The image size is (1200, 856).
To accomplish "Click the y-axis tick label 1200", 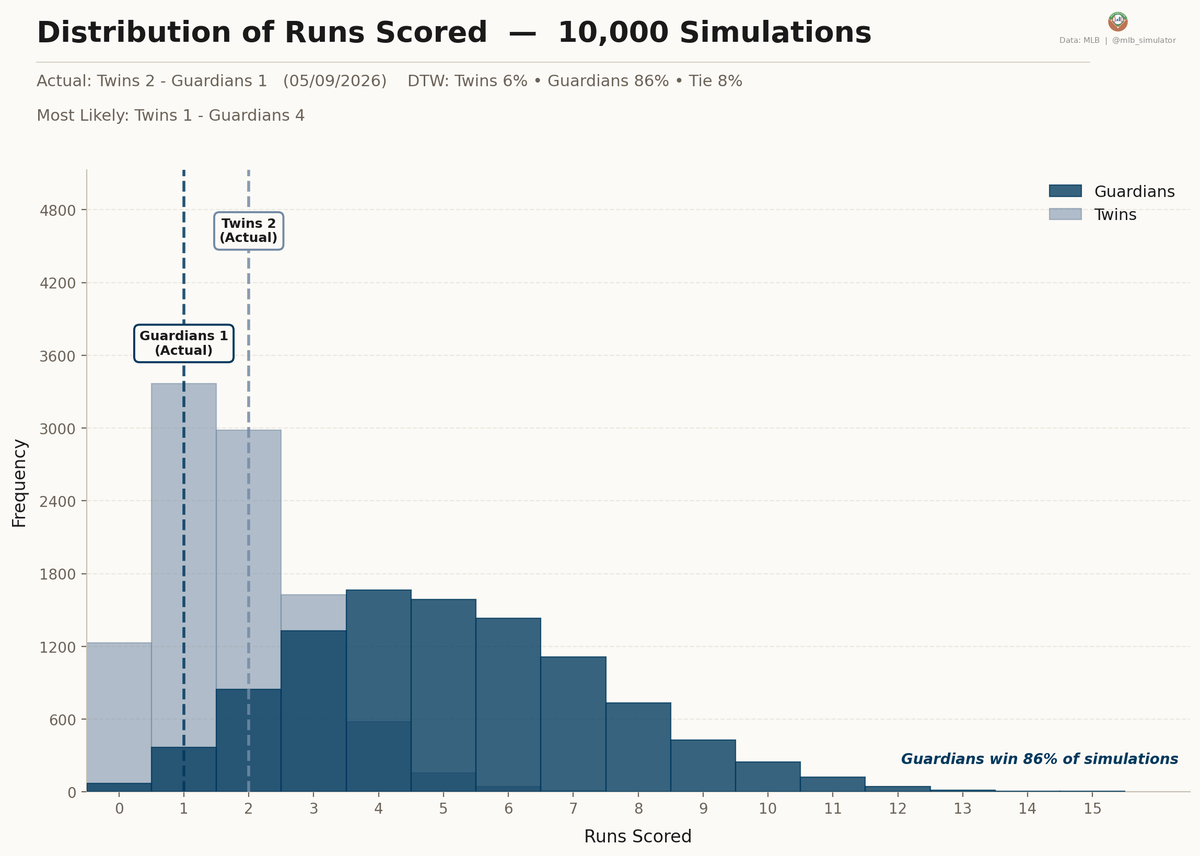I will coord(59,647).
